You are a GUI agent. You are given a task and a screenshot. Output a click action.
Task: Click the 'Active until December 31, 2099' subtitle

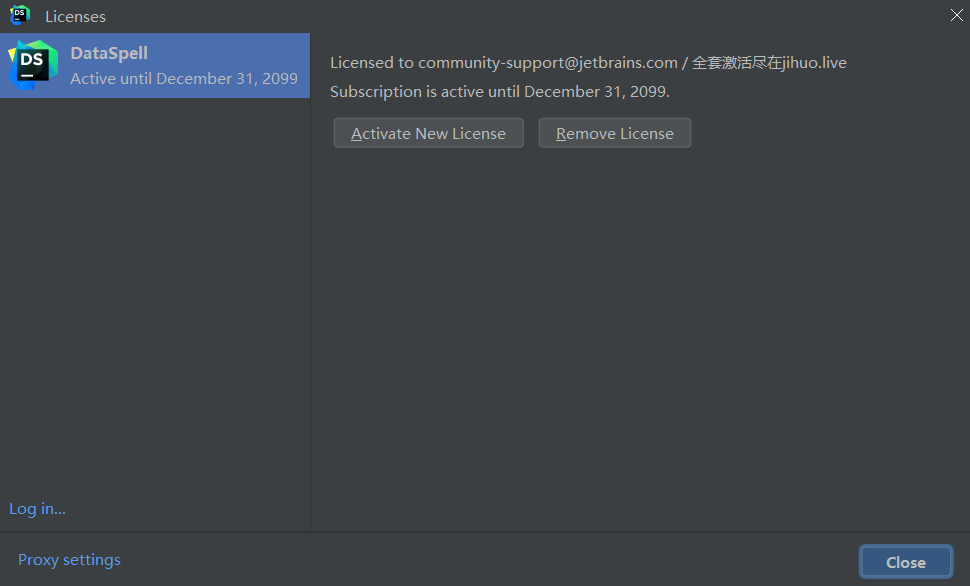point(184,78)
